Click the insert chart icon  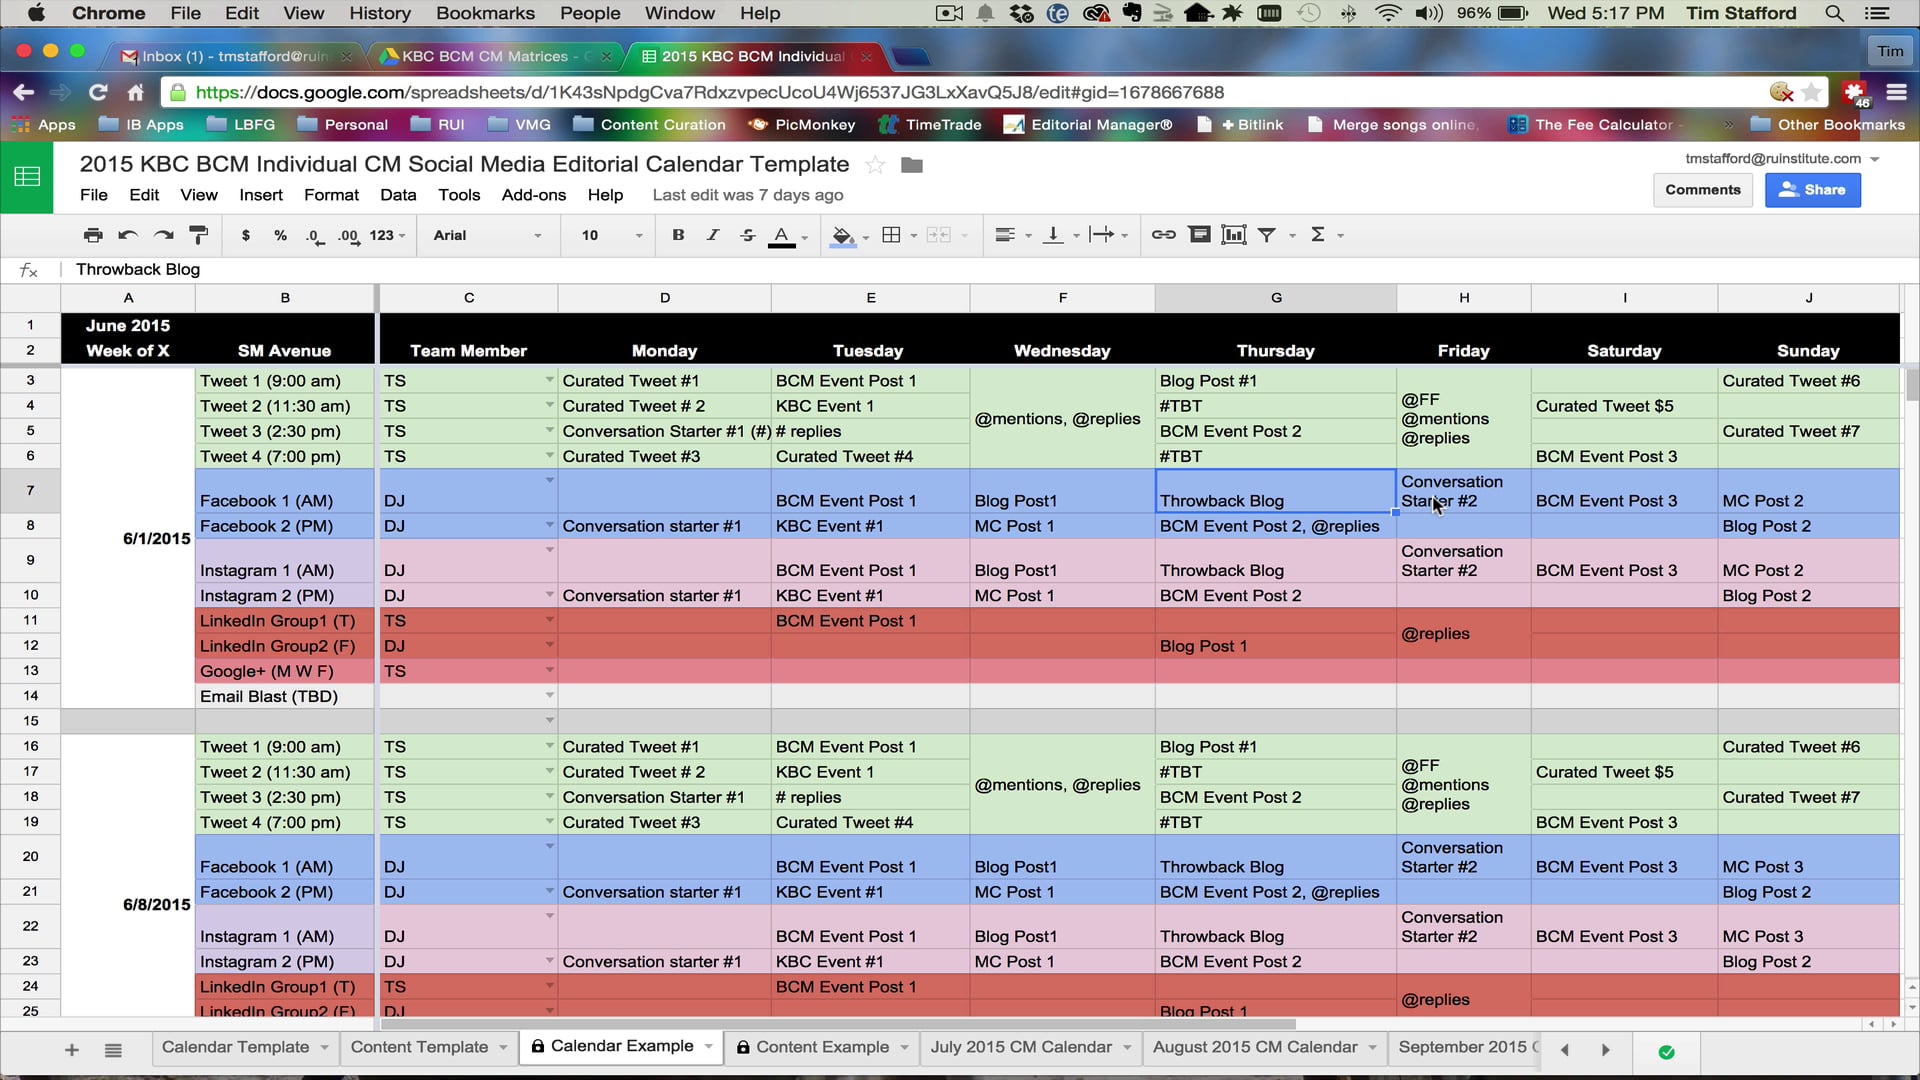(x=1234, y=235)
